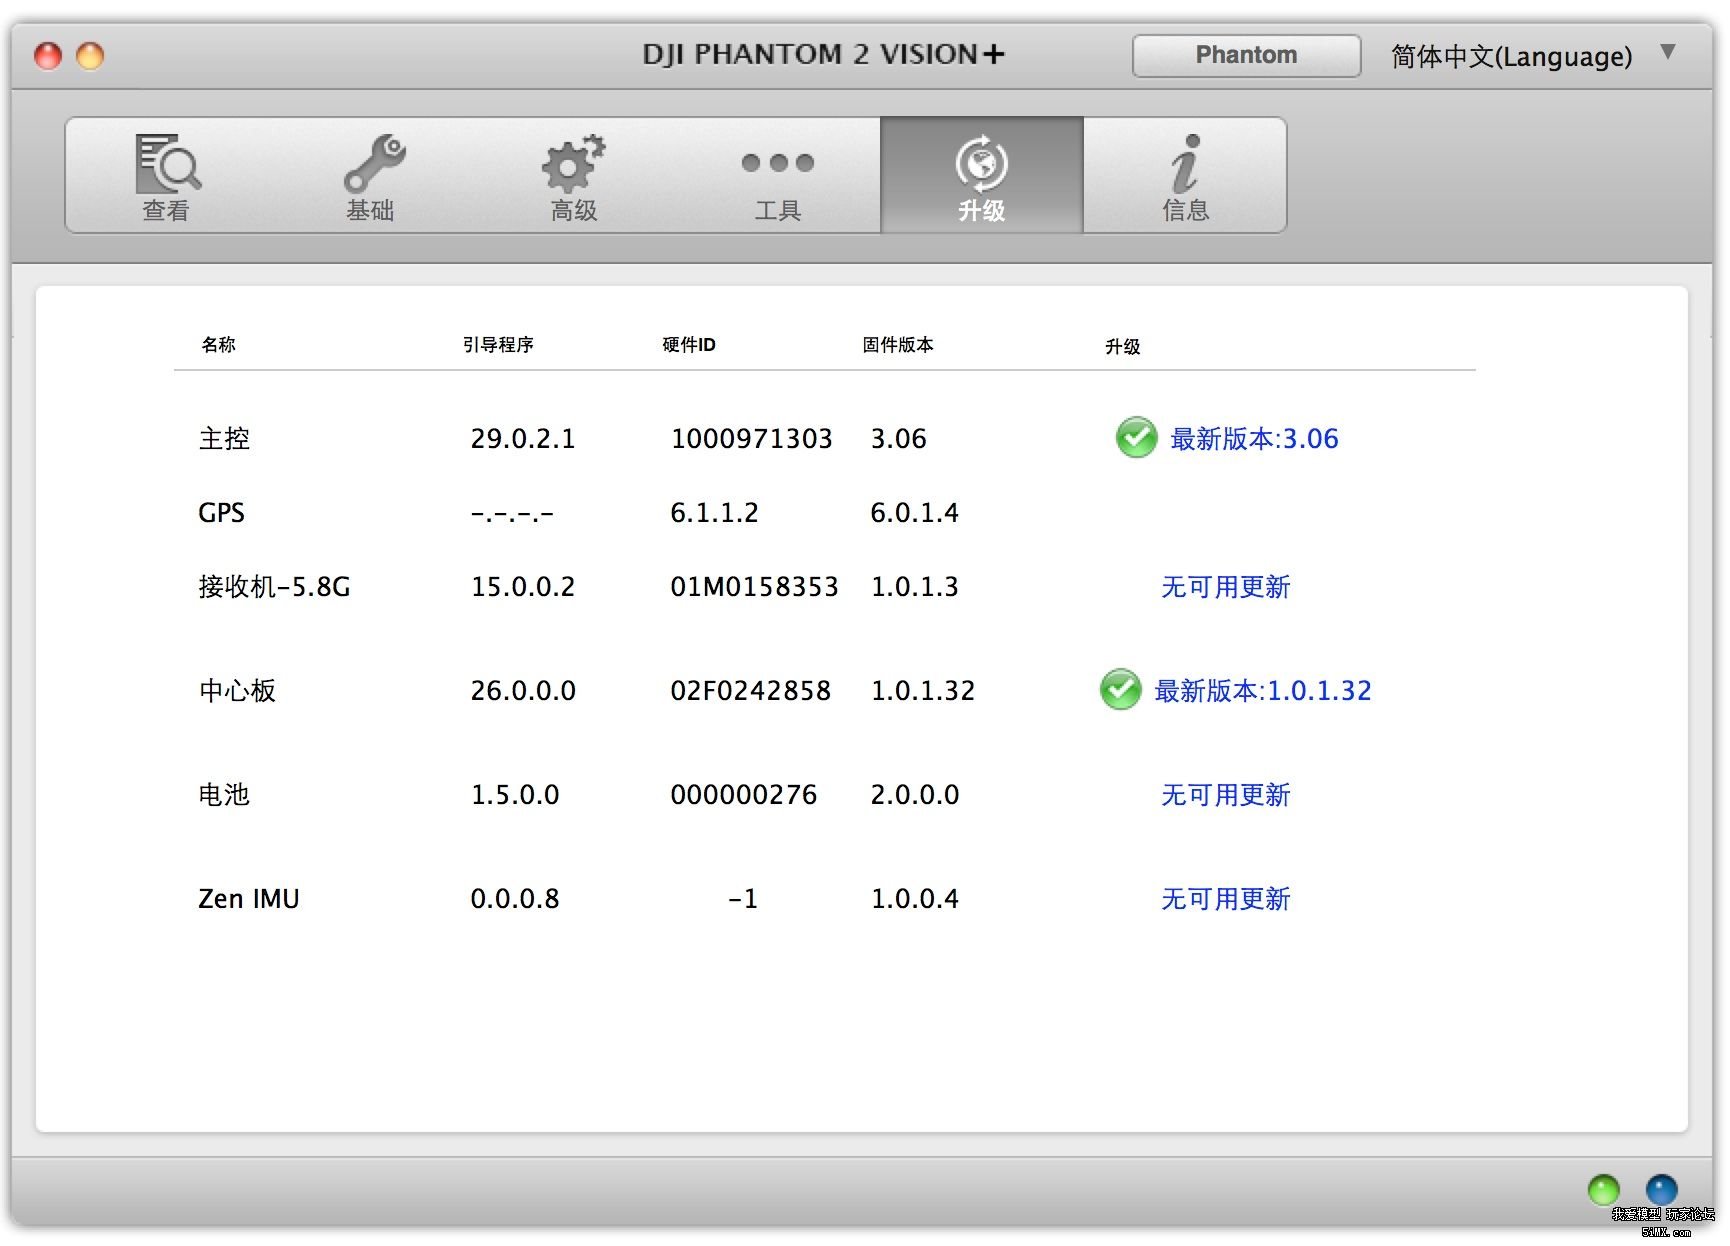
Task: Click bootloader value 15.0.0.2
Action: tap(523, 586)
